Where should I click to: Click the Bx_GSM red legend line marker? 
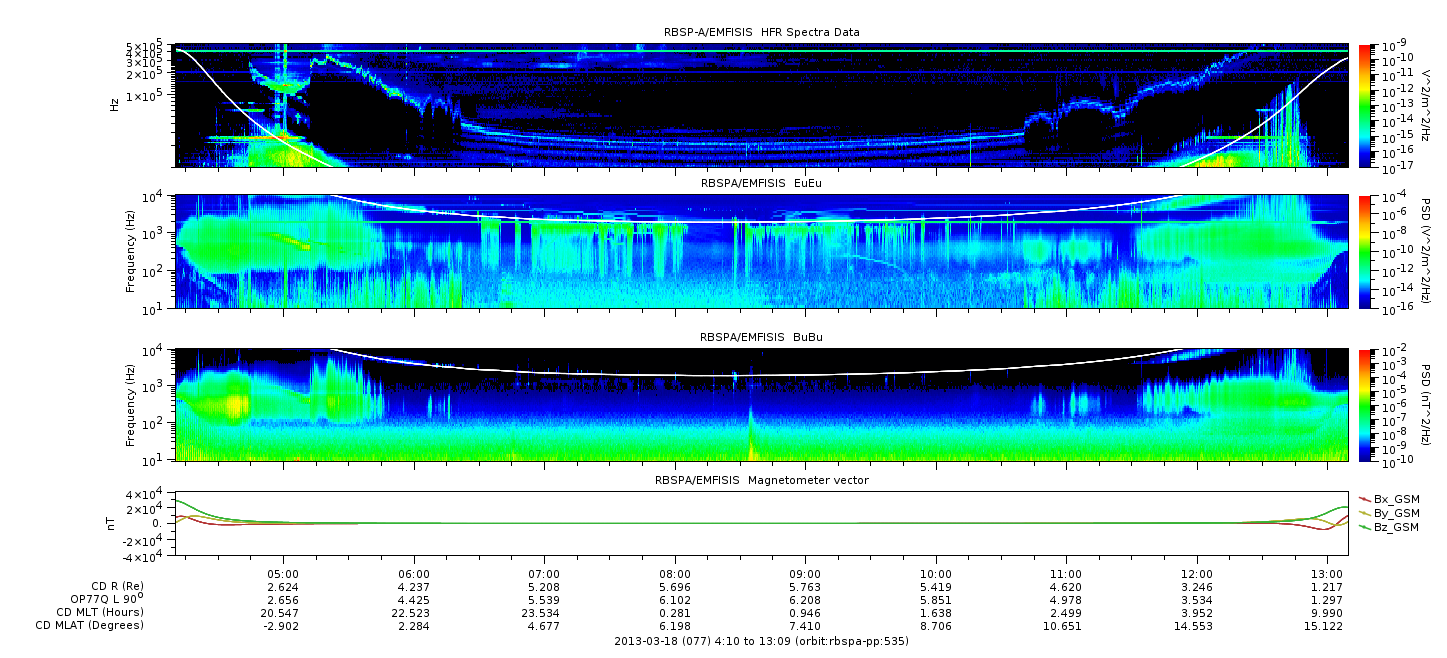click(x=1366, y=498)
